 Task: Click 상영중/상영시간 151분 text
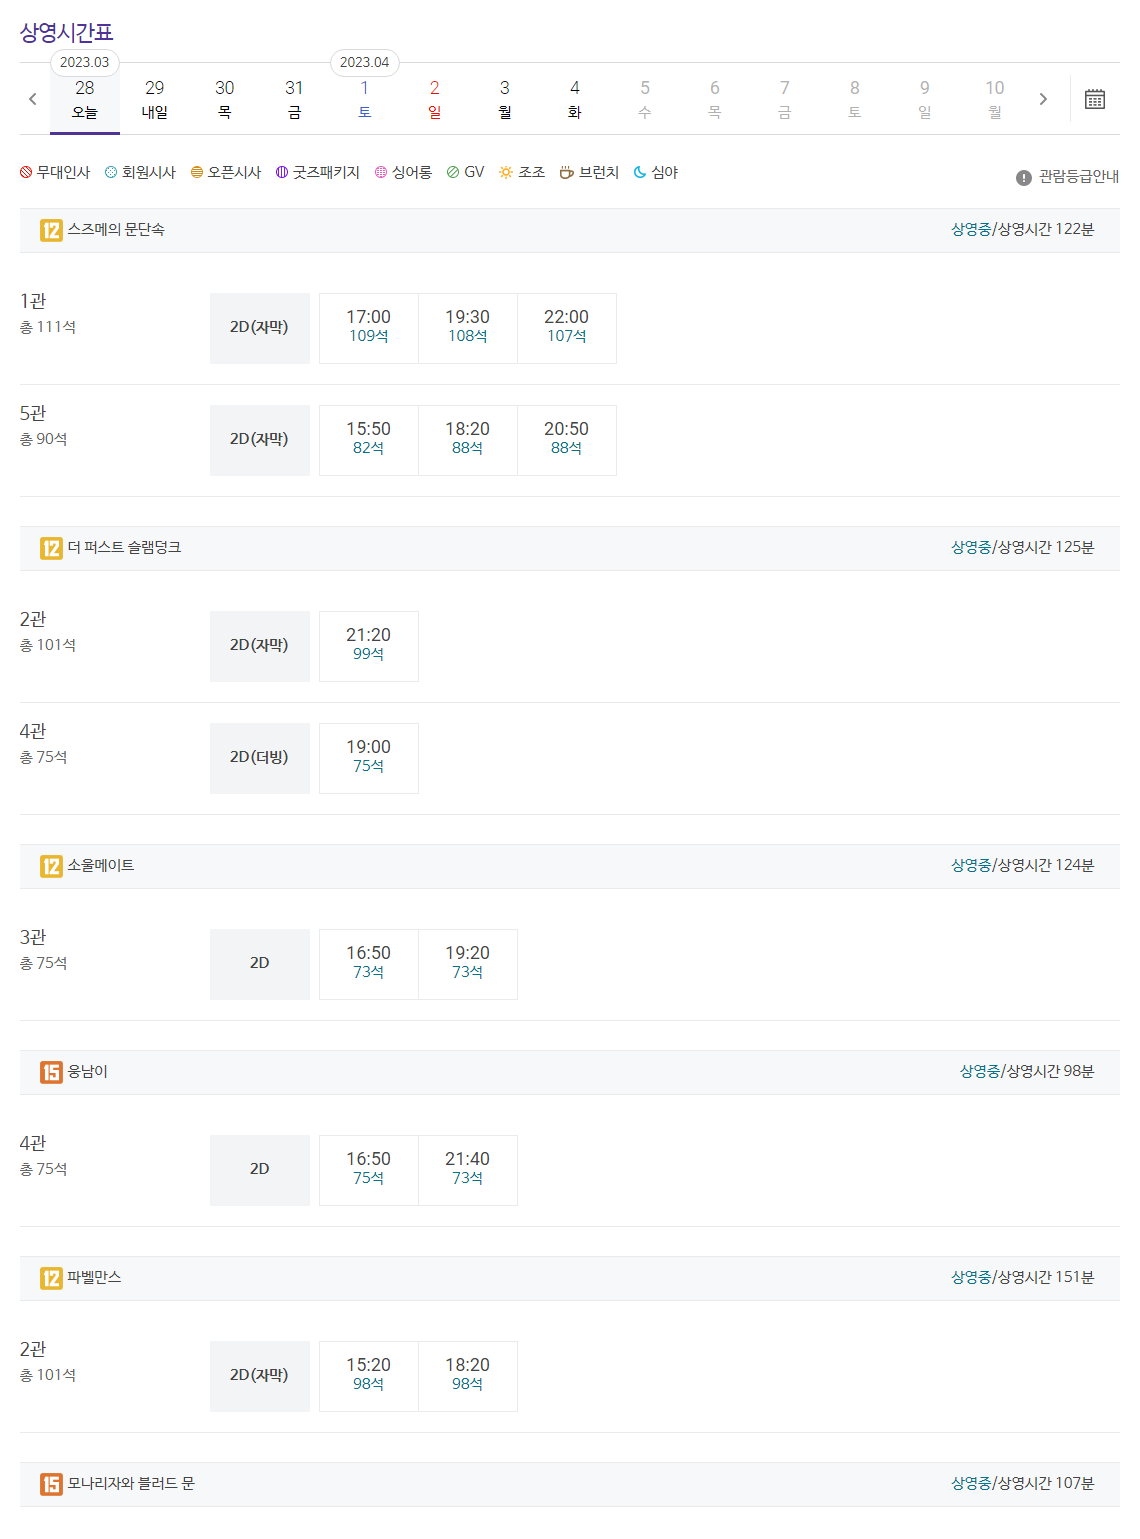tap(1023, 1278)
